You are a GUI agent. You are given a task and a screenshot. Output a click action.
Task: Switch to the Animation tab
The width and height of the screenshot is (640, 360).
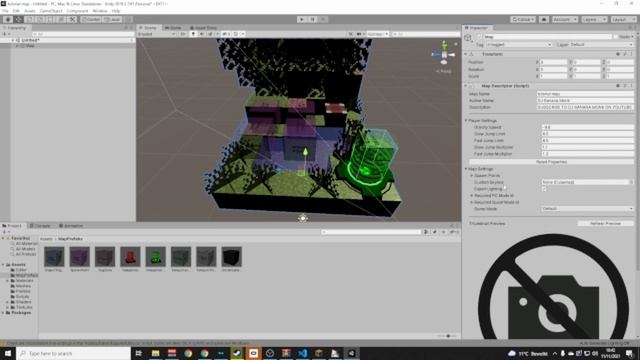click(x=71, y=226)
